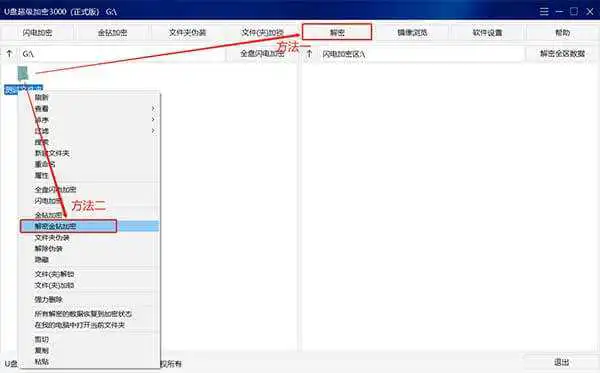Viewport: 600px width, 373px height.
Task: Open 镜像浏览 from the toolbar
Action: click(412, 33)
